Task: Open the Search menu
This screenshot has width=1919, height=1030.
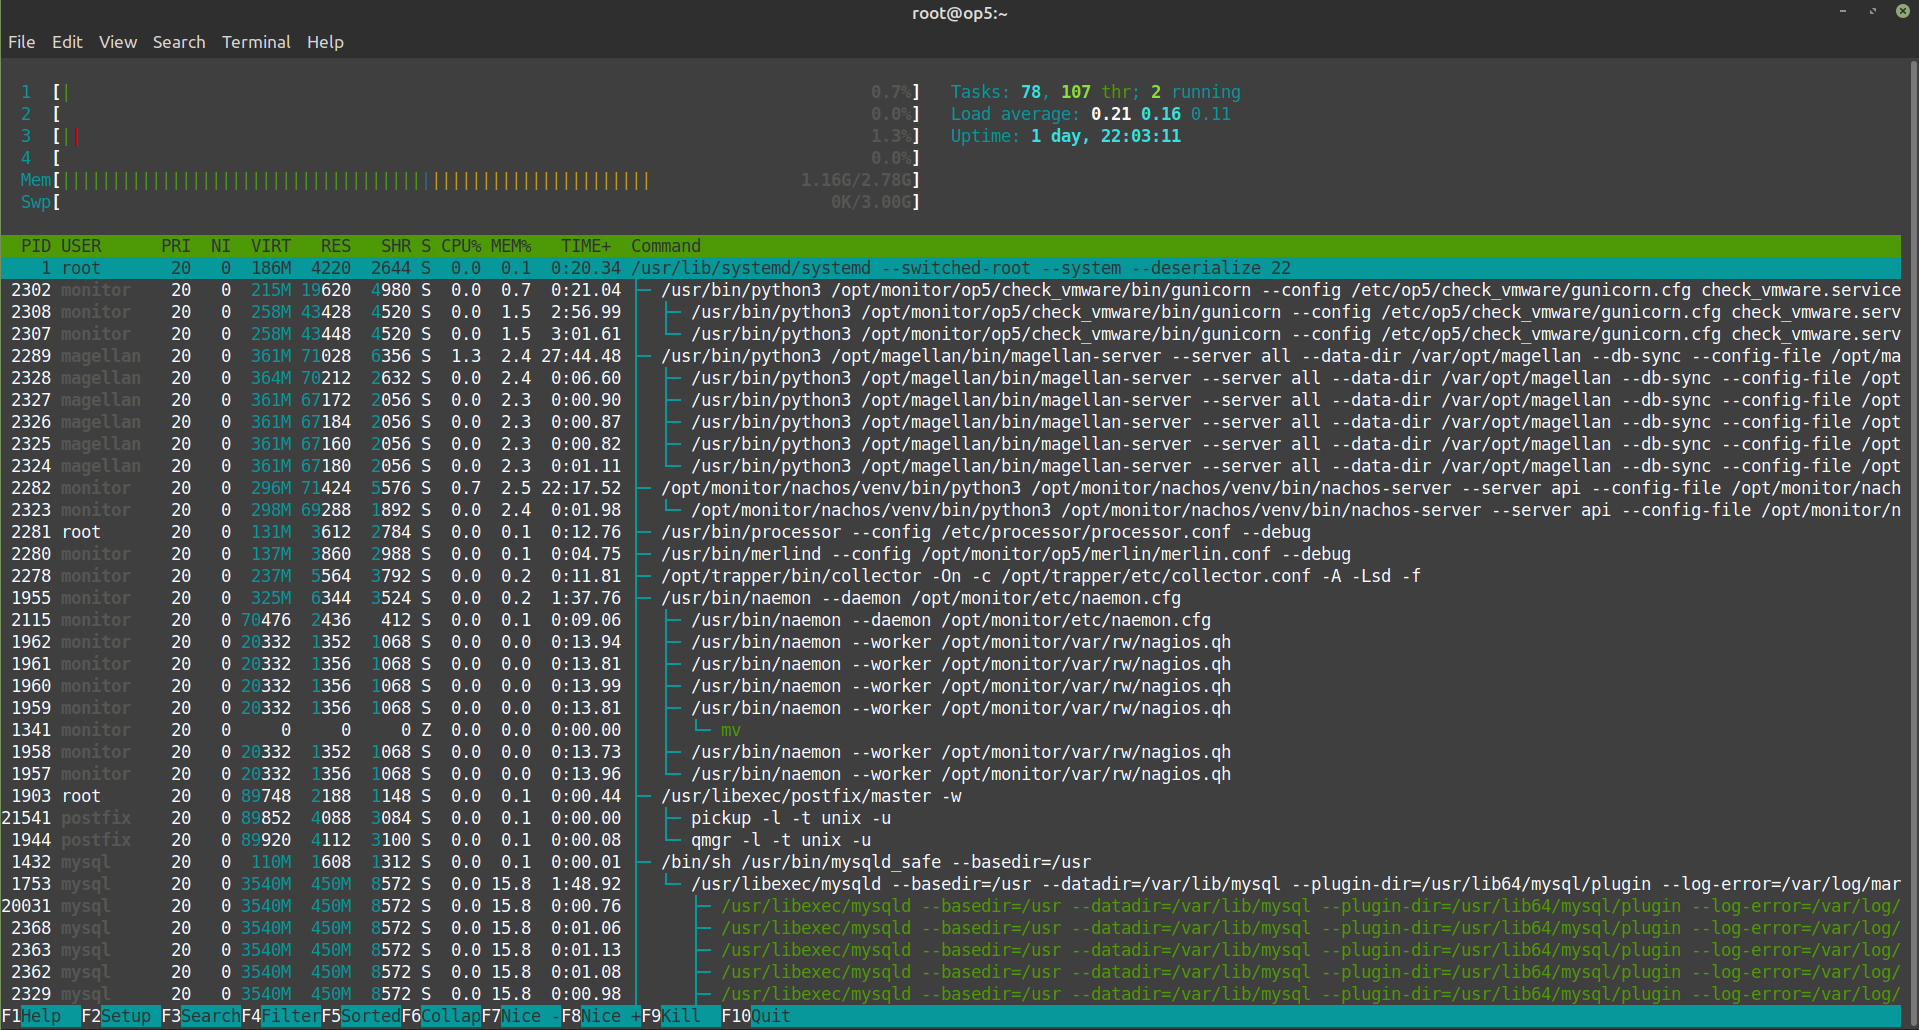Action: [x=179, y=42]
